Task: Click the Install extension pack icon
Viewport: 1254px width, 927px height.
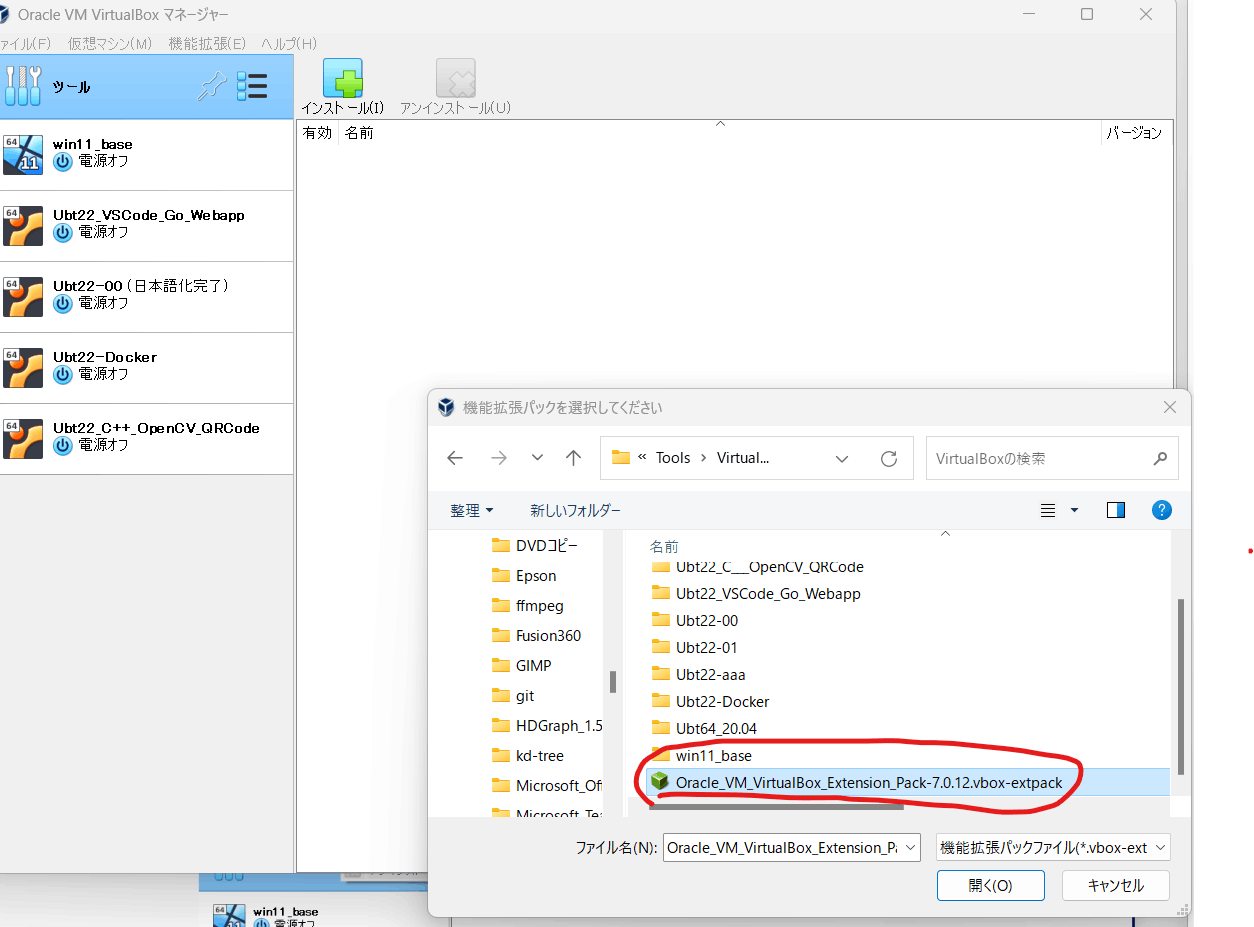Action: click(x=343, y=78)
